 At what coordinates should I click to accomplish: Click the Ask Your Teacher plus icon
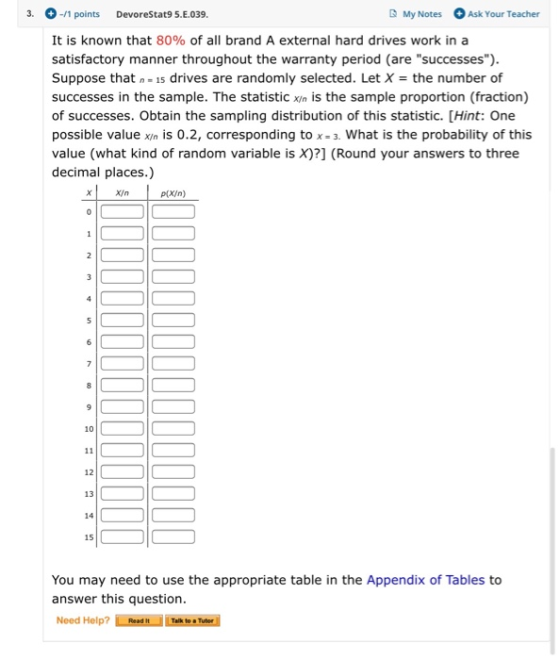459,13
